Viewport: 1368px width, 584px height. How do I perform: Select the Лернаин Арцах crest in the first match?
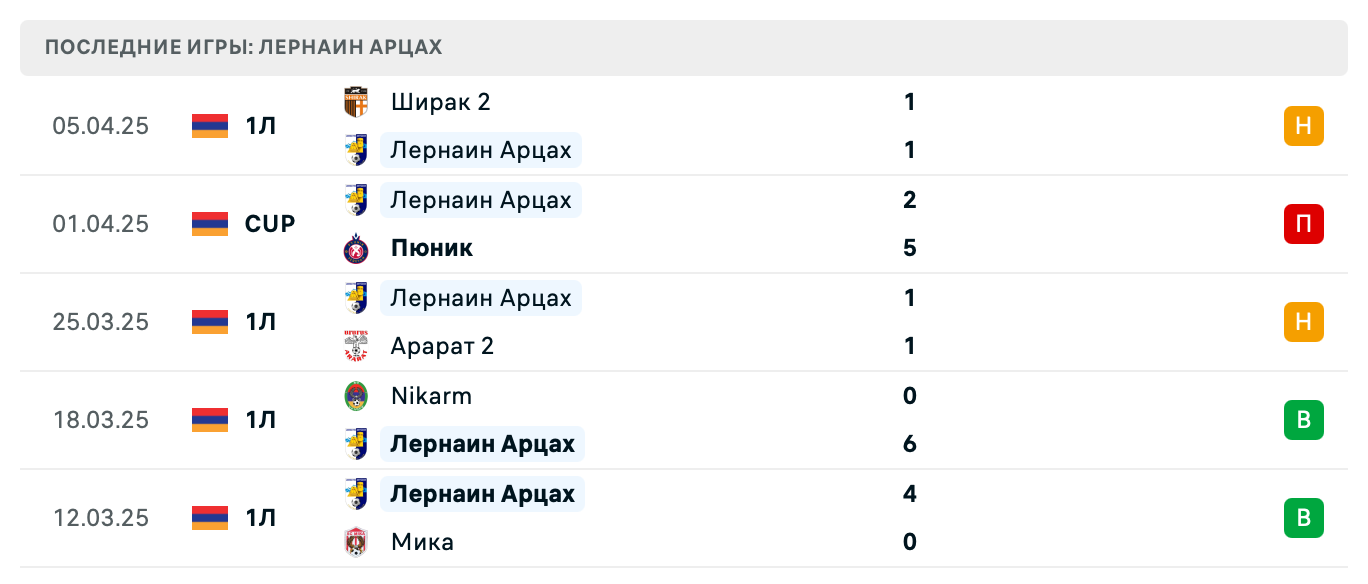tap(355, 150)
